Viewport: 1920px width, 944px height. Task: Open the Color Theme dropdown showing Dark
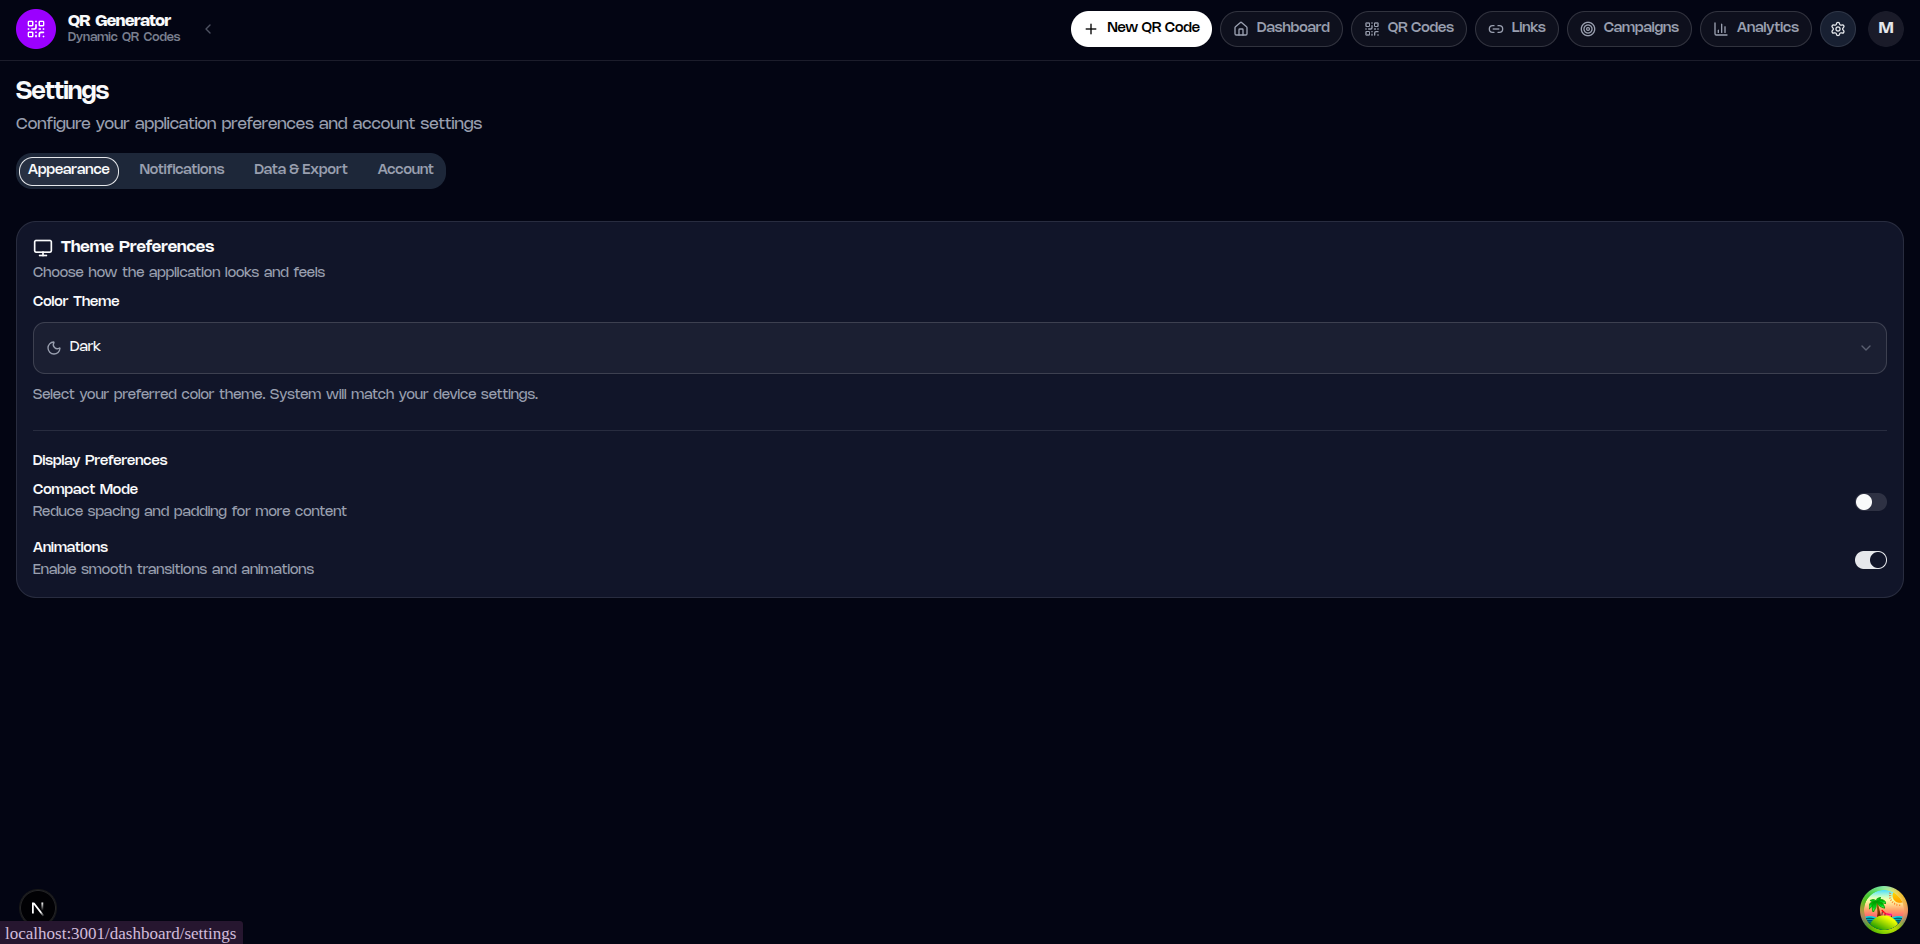pyautogui.click(x=960, y=348)
